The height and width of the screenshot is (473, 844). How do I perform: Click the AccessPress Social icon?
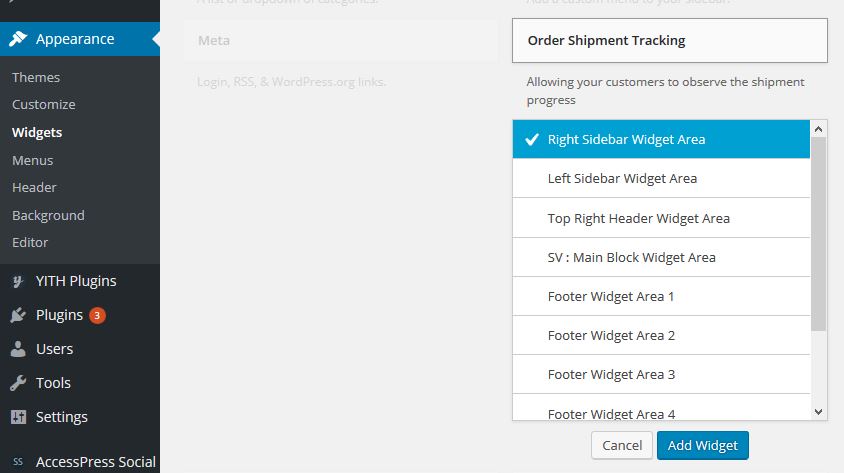[x=18, y=462]
